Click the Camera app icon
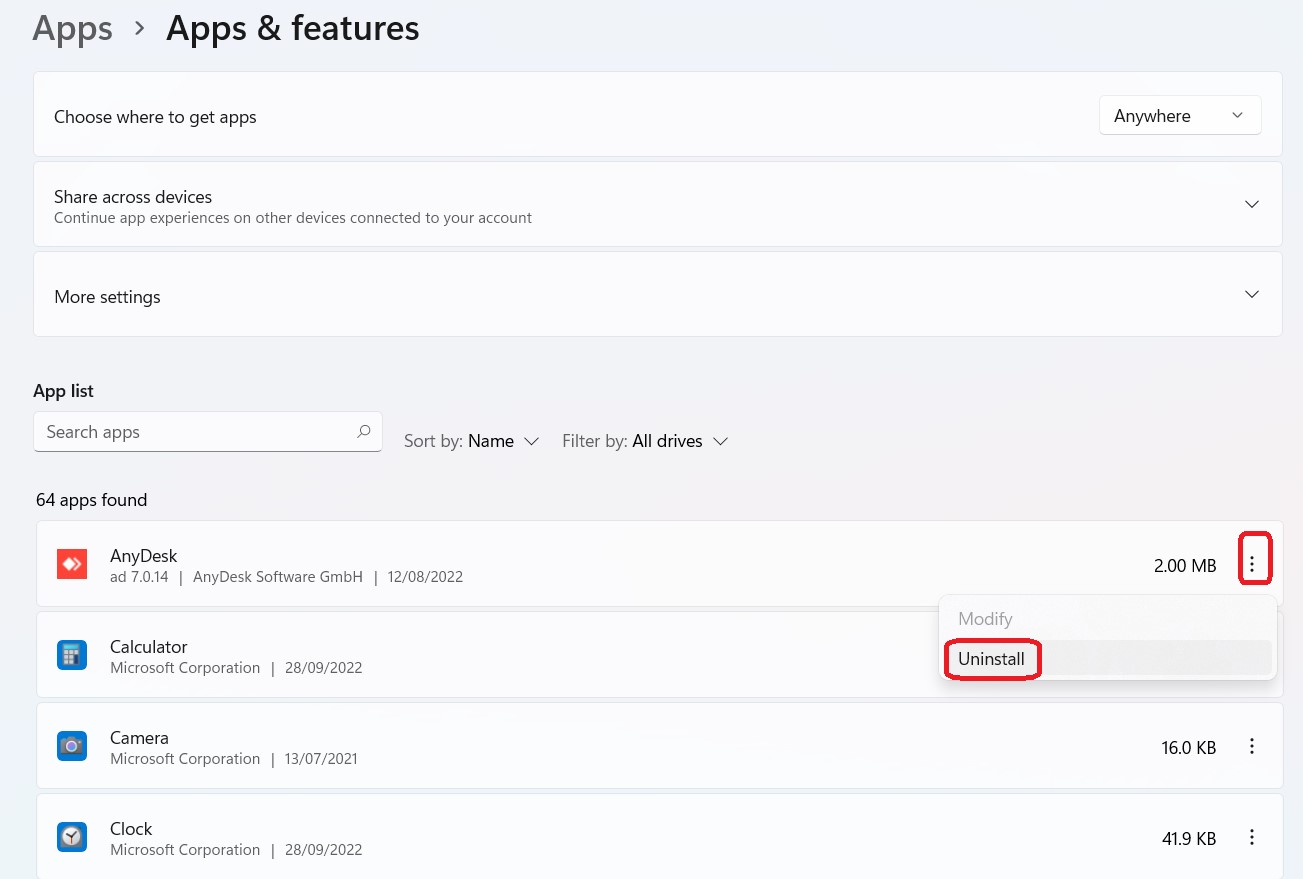Screen dimensions: 1303x879 pyautogui.click(x=72, y=747)
